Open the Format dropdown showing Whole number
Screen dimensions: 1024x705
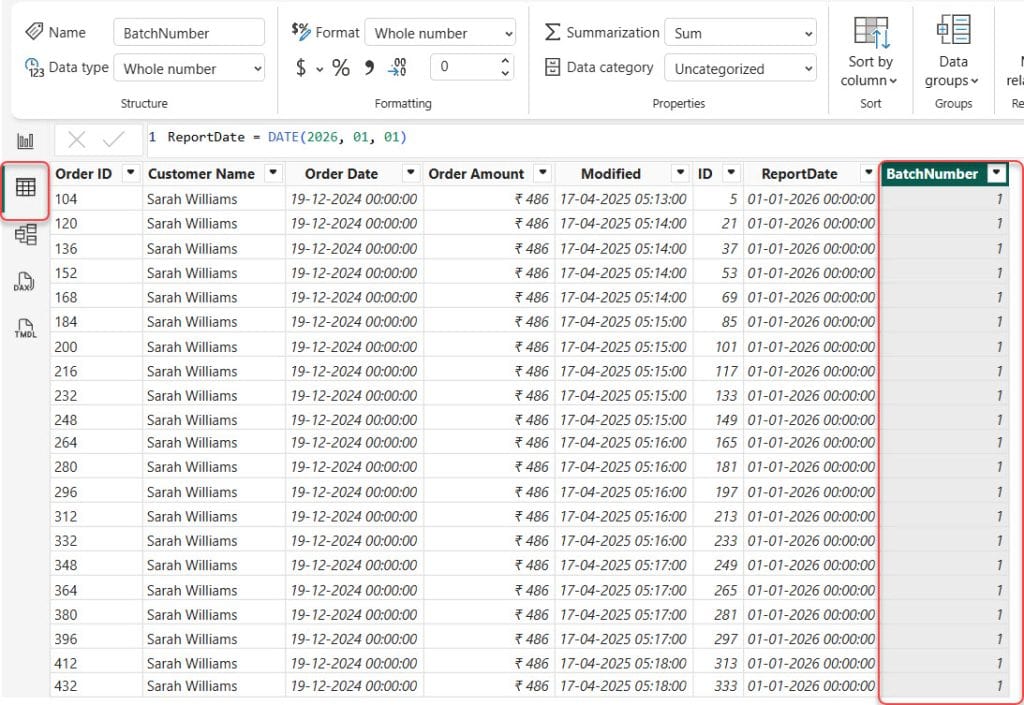(x=440, y=32)
